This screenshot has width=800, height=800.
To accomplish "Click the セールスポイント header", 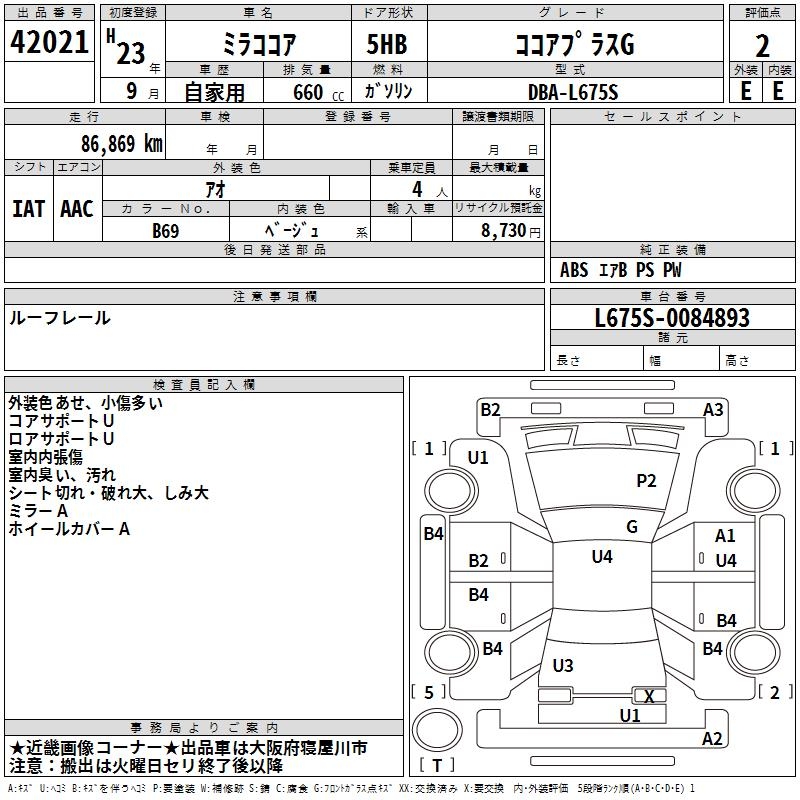I will point(672,117).
